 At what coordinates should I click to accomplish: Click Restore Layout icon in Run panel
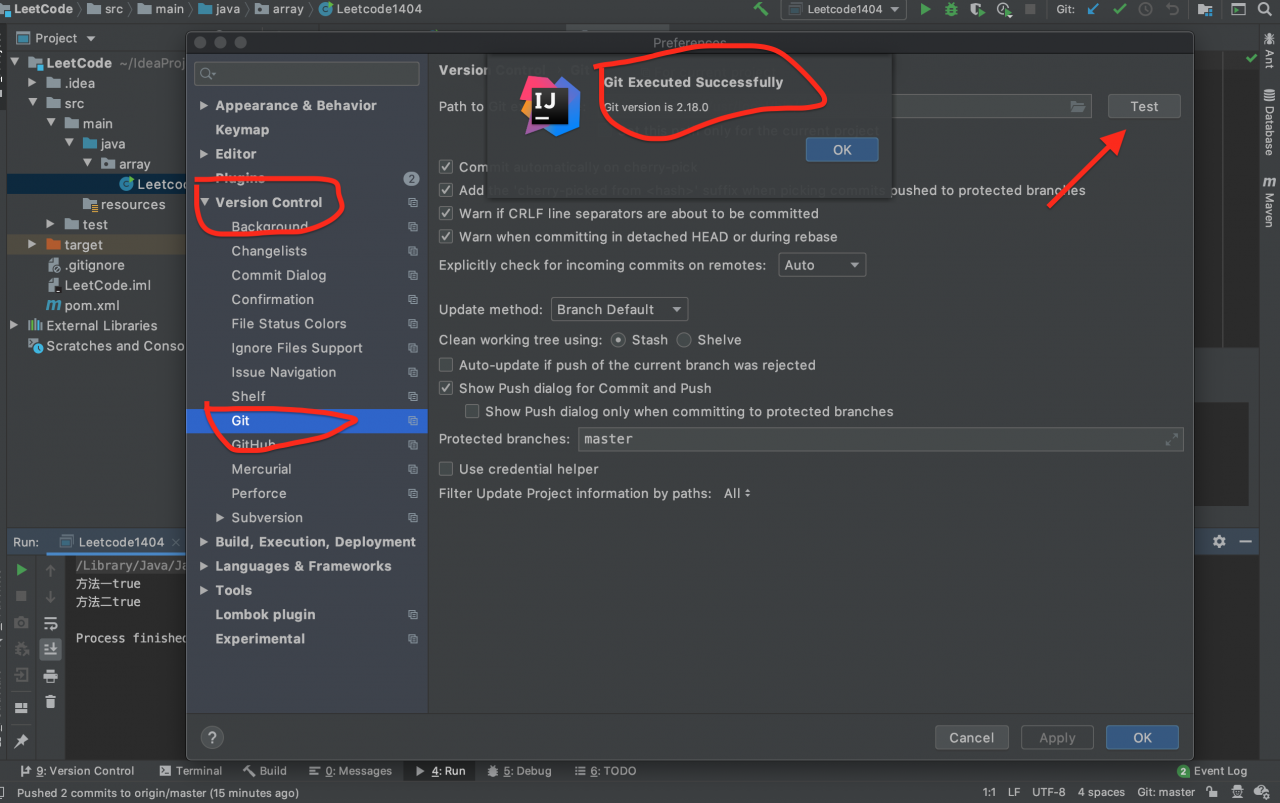pyautogui.click(x=21, y=707)
